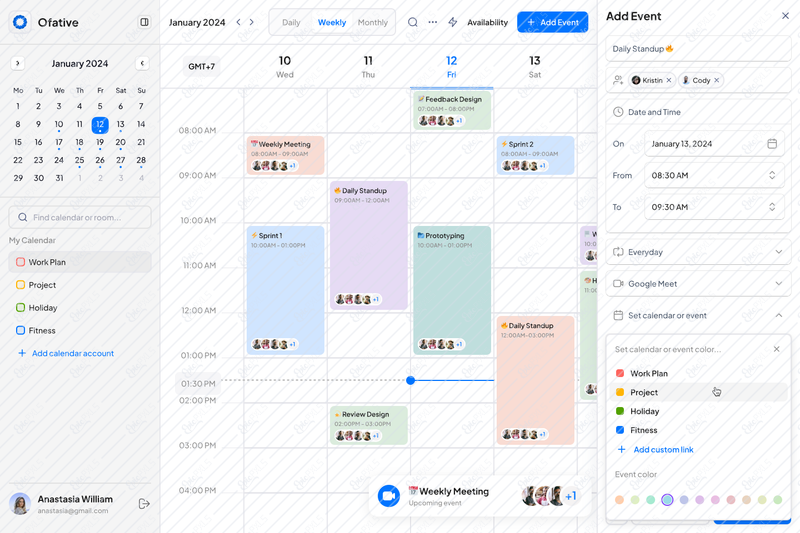Click the repeat icon next to Everyday
This screenshot has height=533, width=800.
[618, 252]
